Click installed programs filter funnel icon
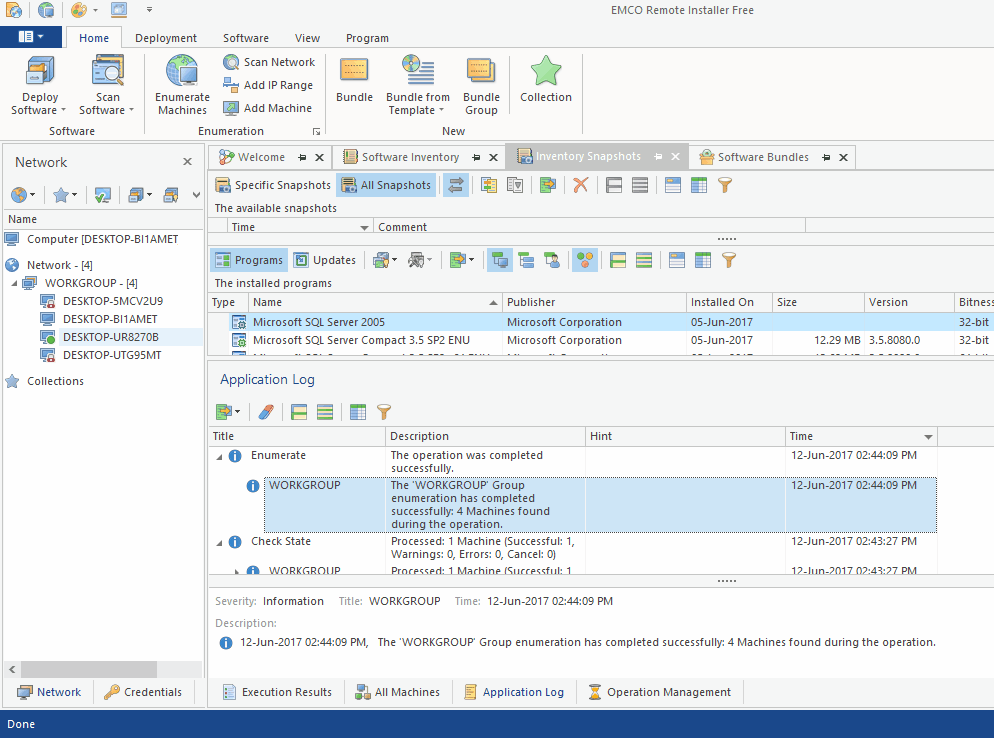Screen dimensions: 994x738 coord(729,260)
